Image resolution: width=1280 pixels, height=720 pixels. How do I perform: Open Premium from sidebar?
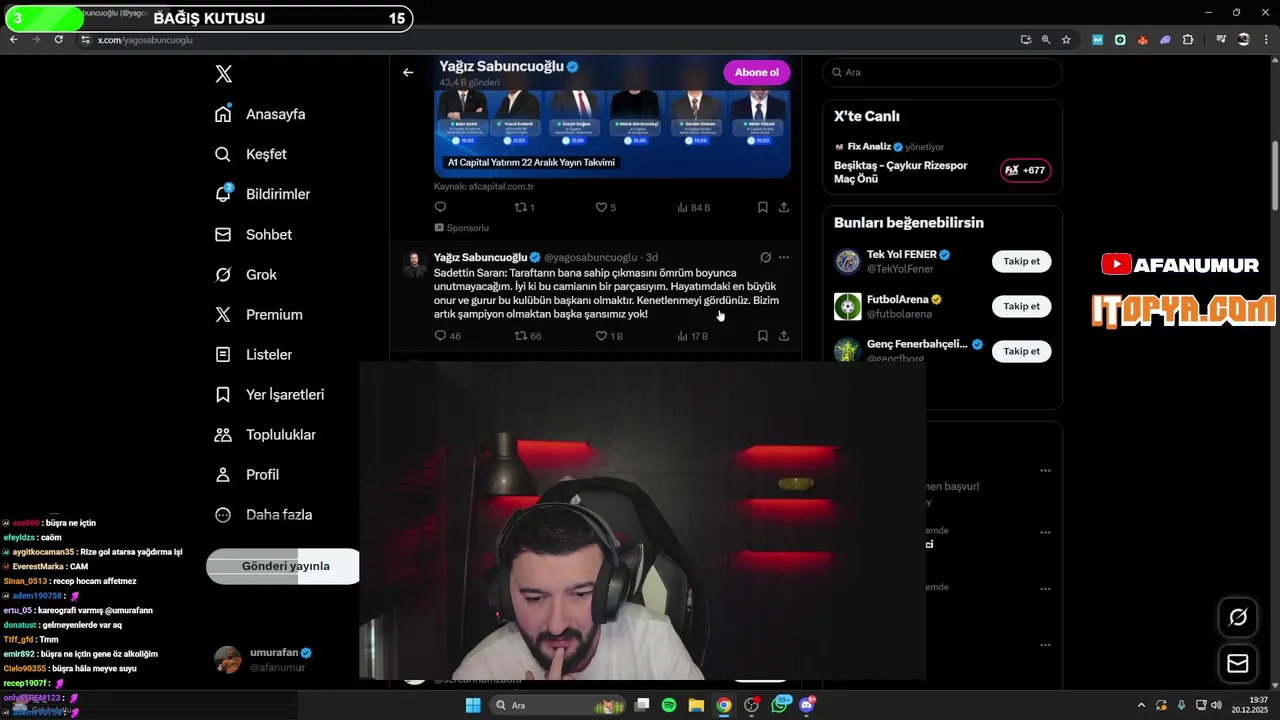tap(259, 314)
